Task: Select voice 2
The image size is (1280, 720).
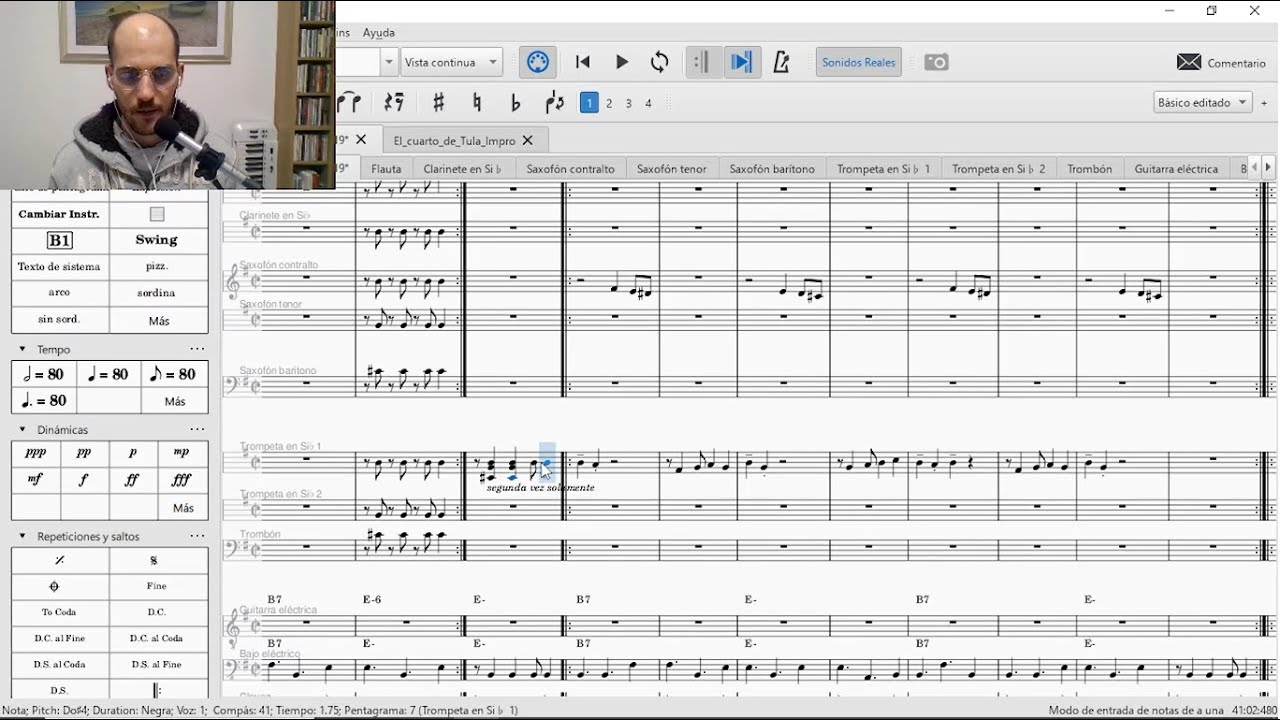Action: click(609, 103)
